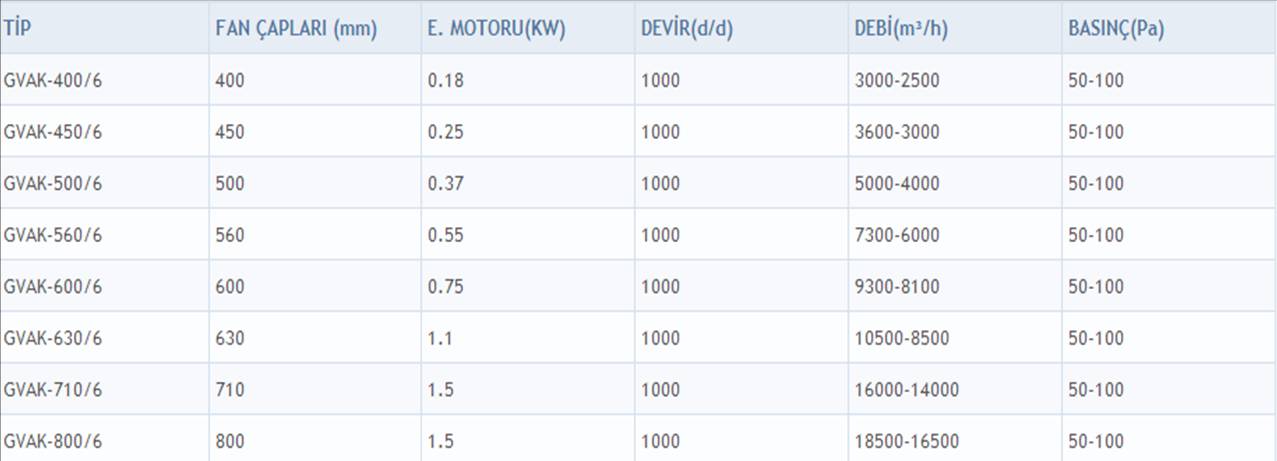Click motor power 1.5 in GVAK-710/6 row
This screenshot has height=461, width=1277.
click(x=440, y=389)
